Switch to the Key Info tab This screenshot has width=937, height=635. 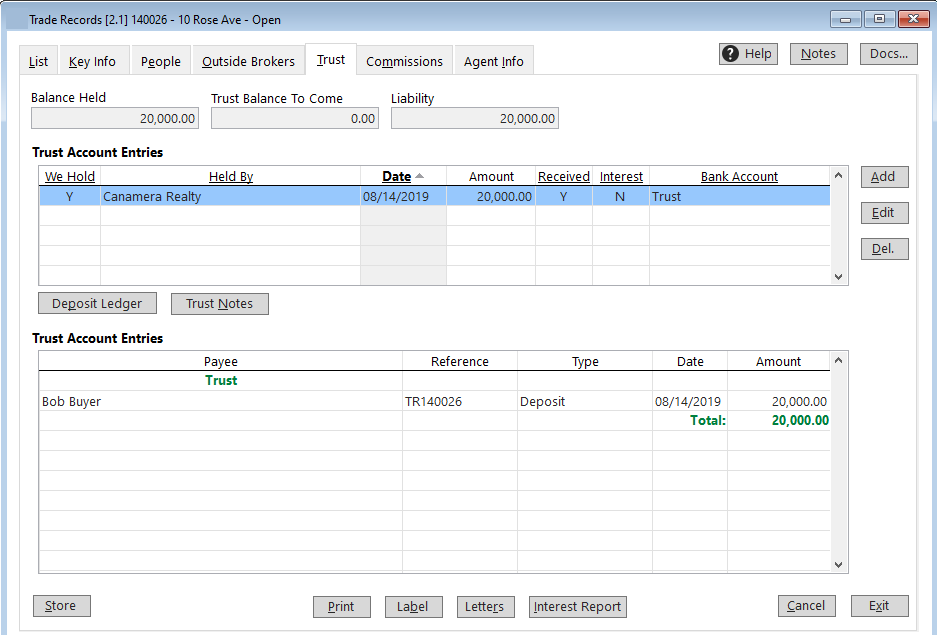click(93, 60)
